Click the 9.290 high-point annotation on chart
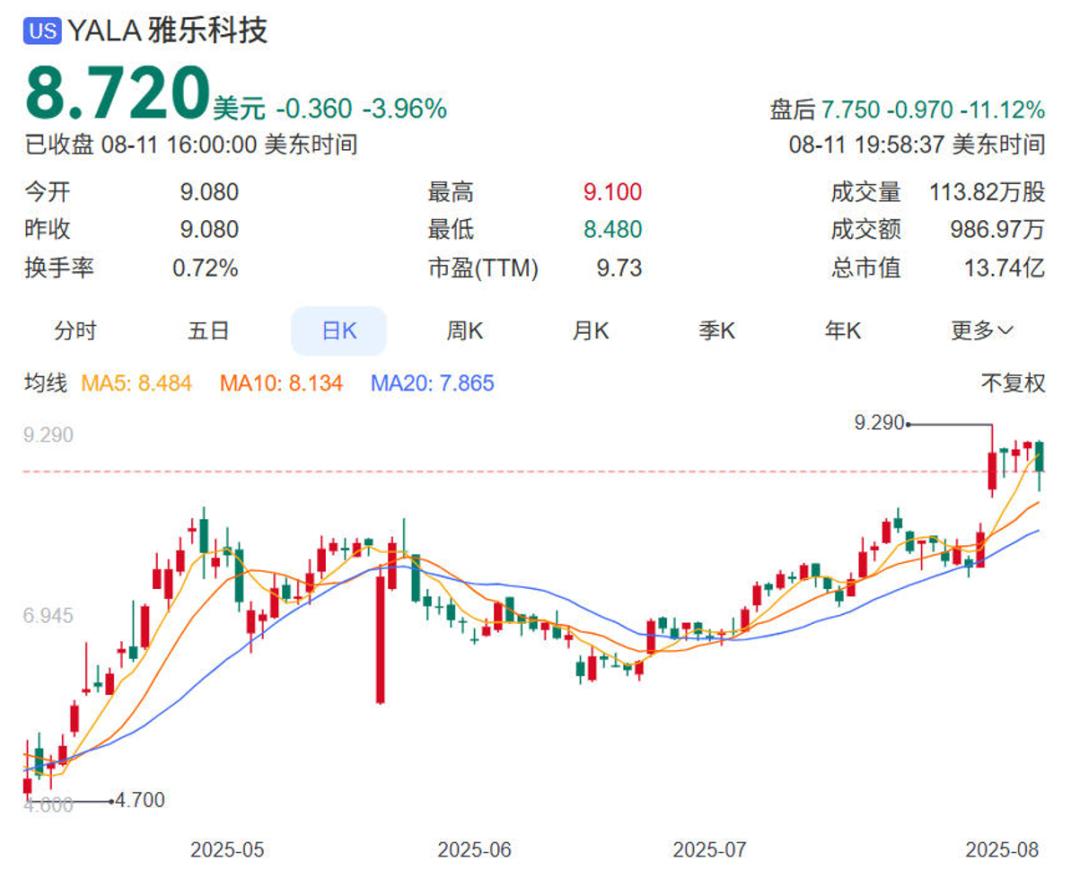This screenshot has width=1080, height=879. (879, 422)
